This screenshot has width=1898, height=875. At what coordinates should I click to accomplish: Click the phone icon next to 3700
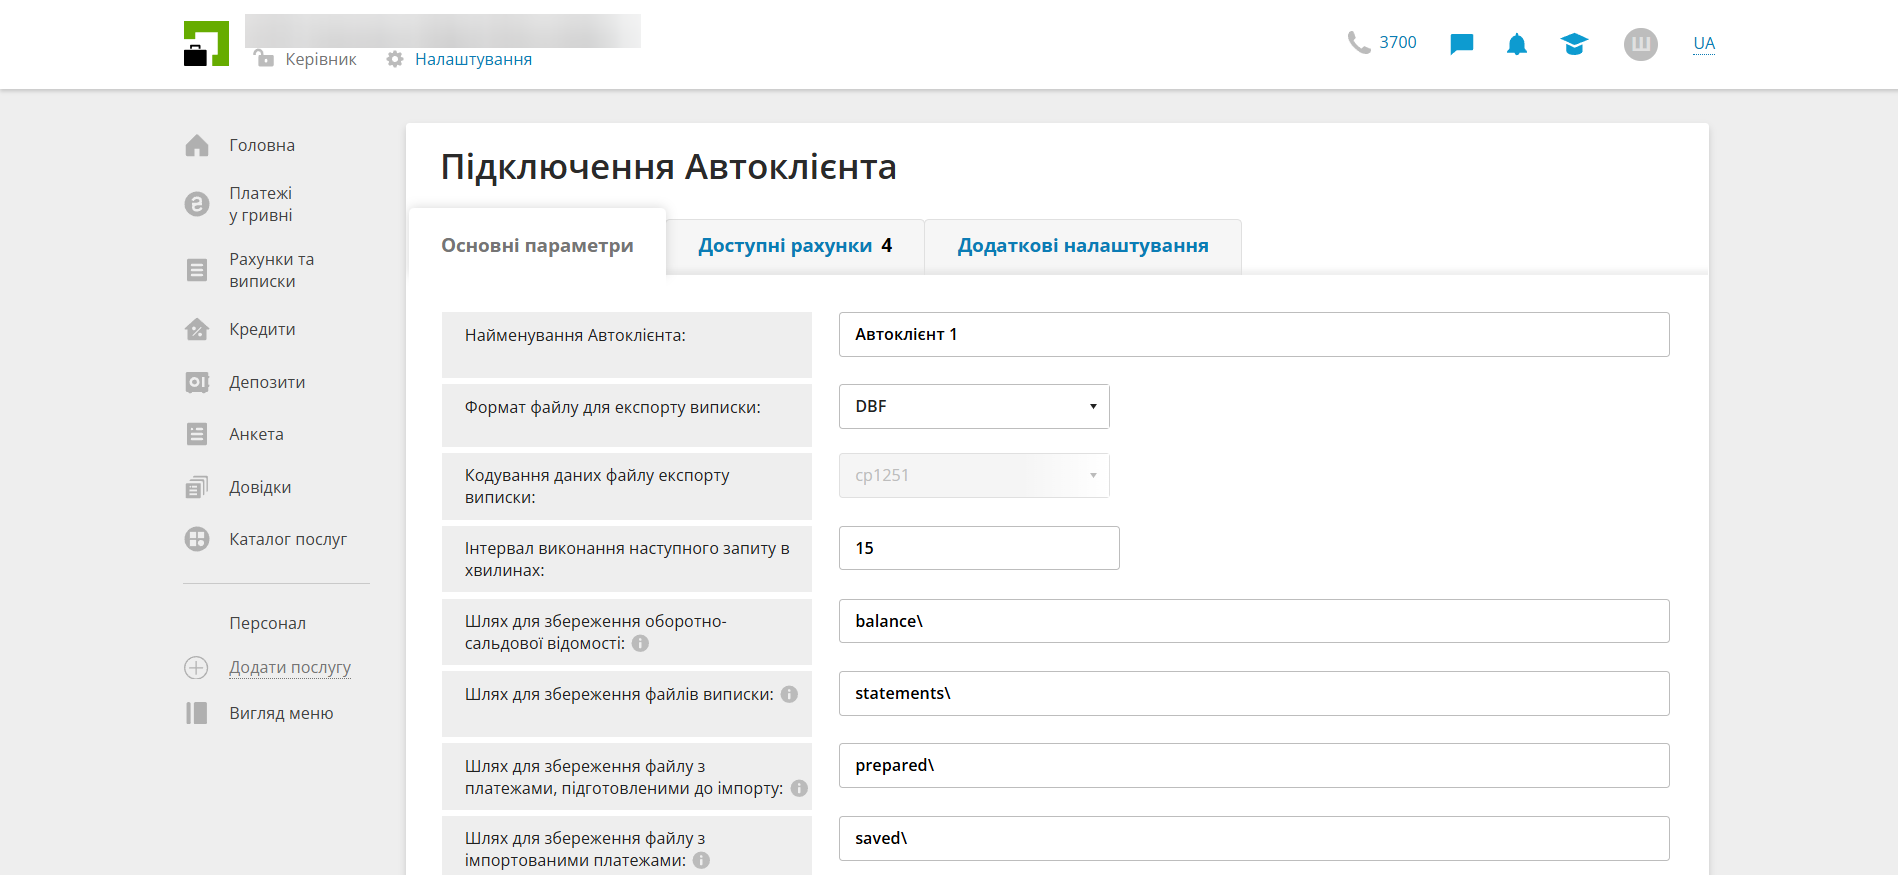pyautogui.click(x=1358, y=42)
